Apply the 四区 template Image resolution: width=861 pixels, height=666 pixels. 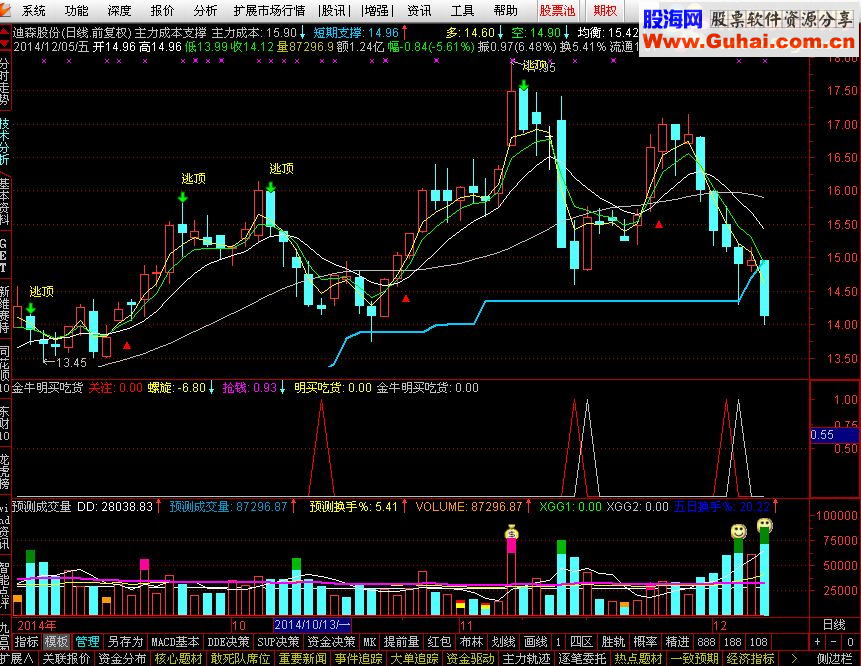click(581, 641)
